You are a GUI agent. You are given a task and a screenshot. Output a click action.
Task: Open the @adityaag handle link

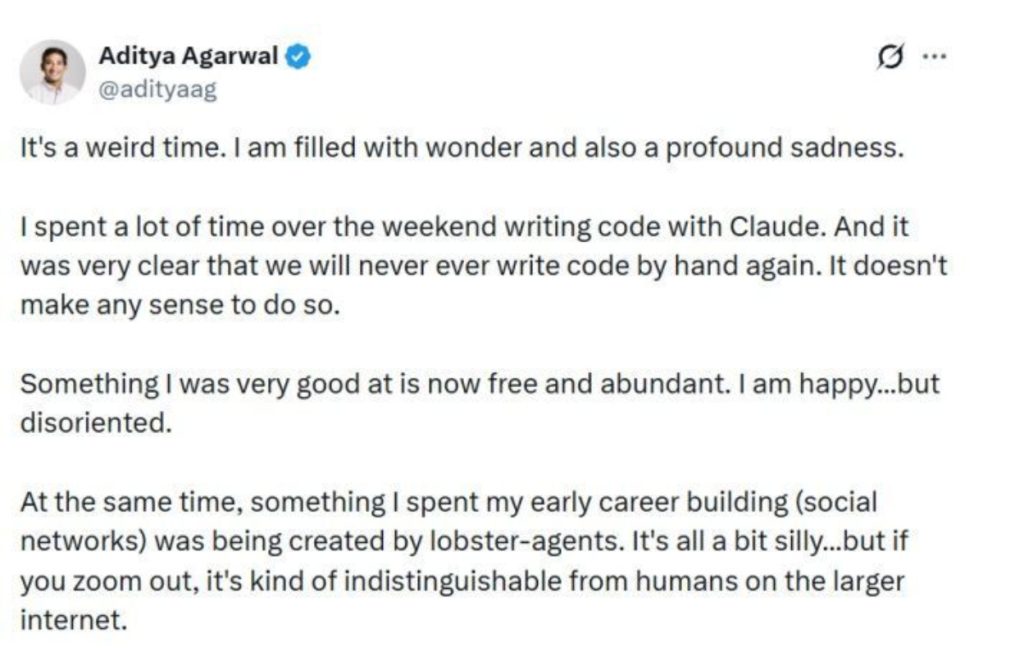pos(157,88)
